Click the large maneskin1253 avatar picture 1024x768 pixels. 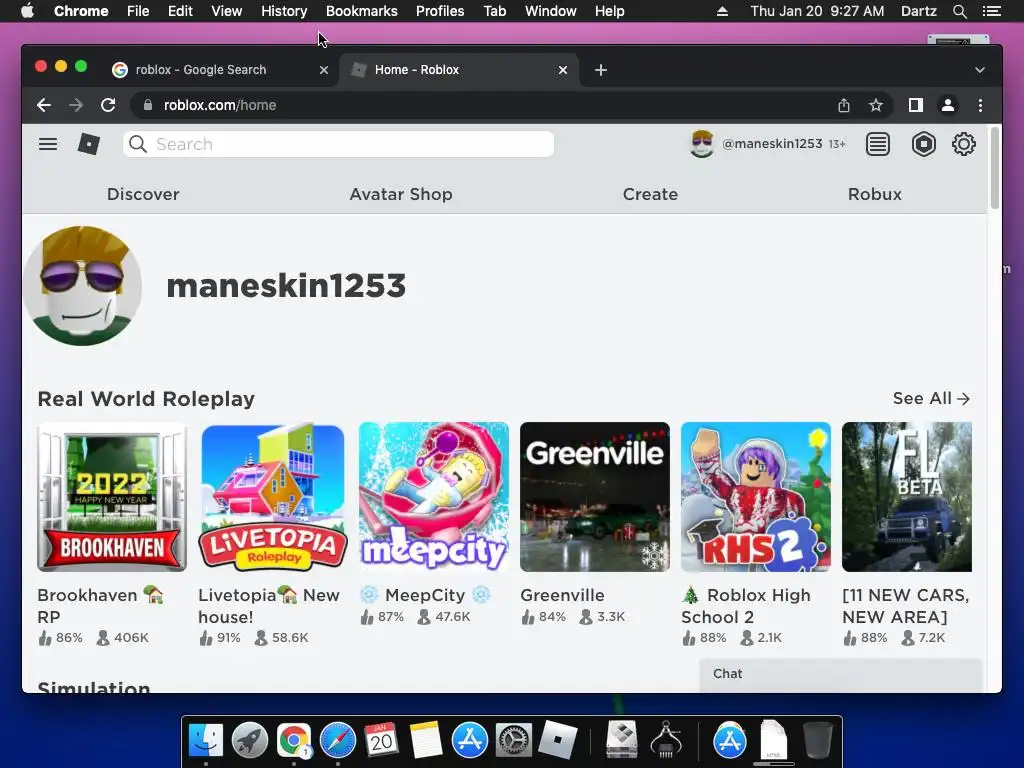(82, 285)
